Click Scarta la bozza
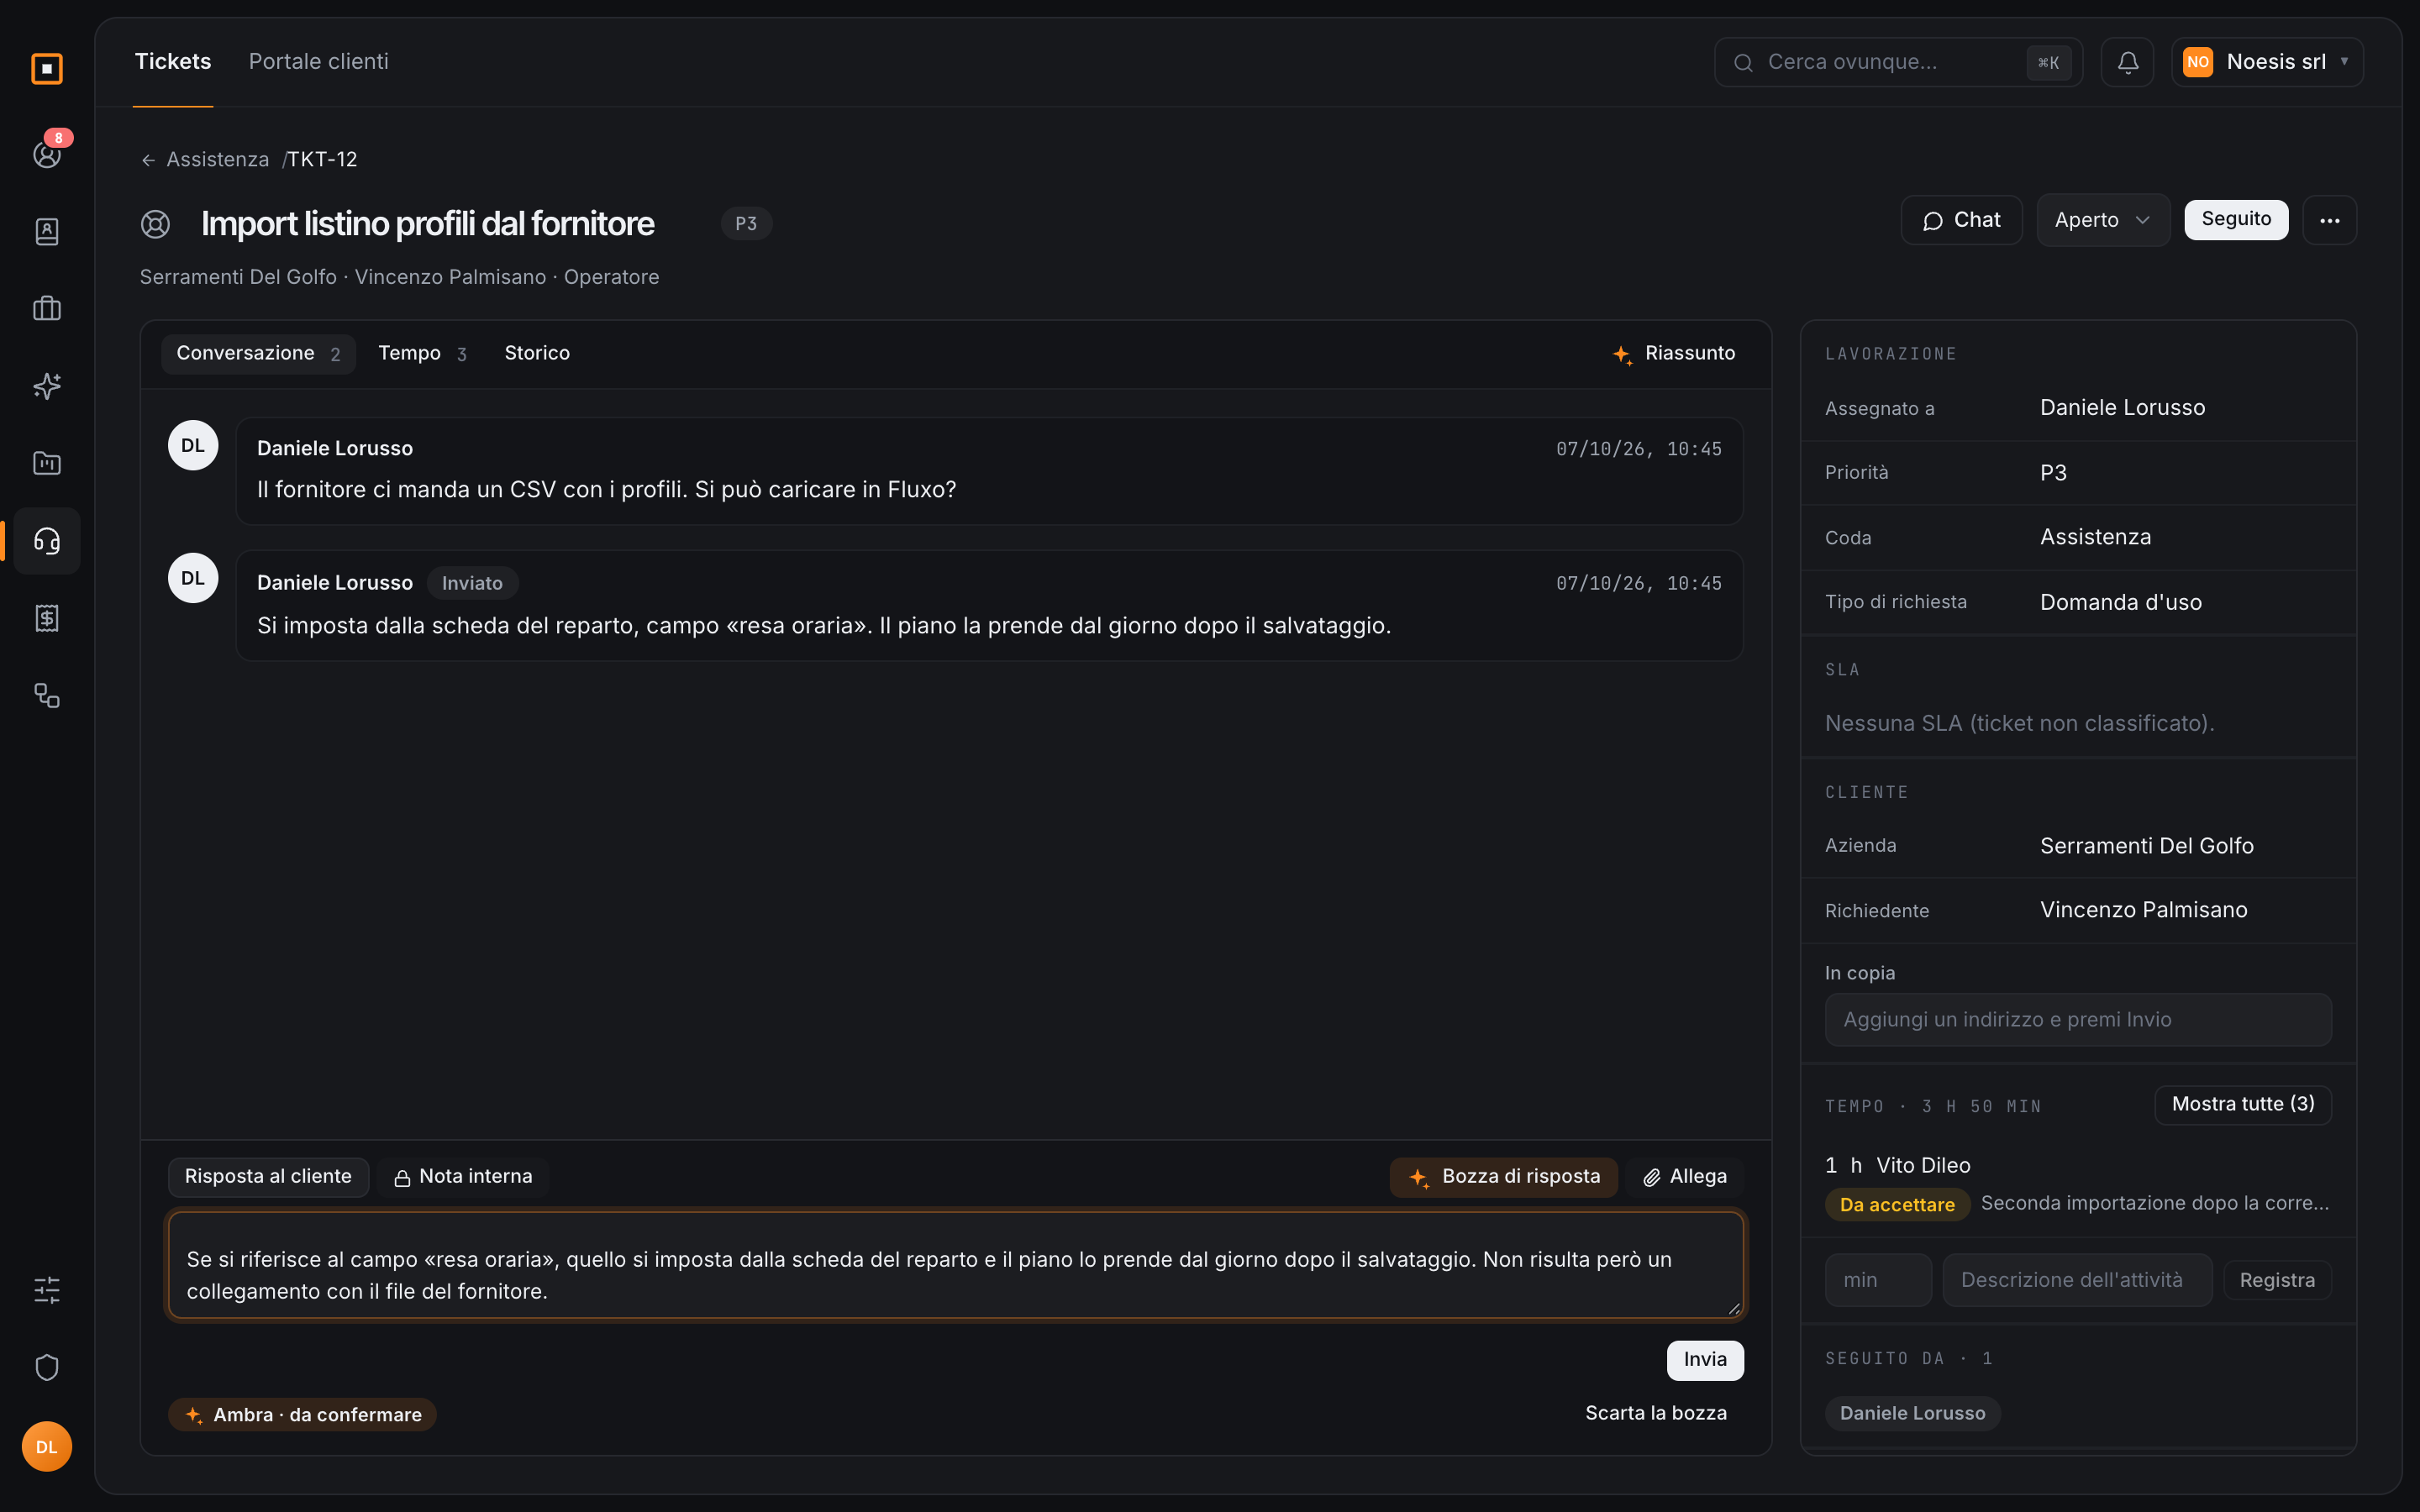2420x1512 pixels. click(x=1656, y=1414)
